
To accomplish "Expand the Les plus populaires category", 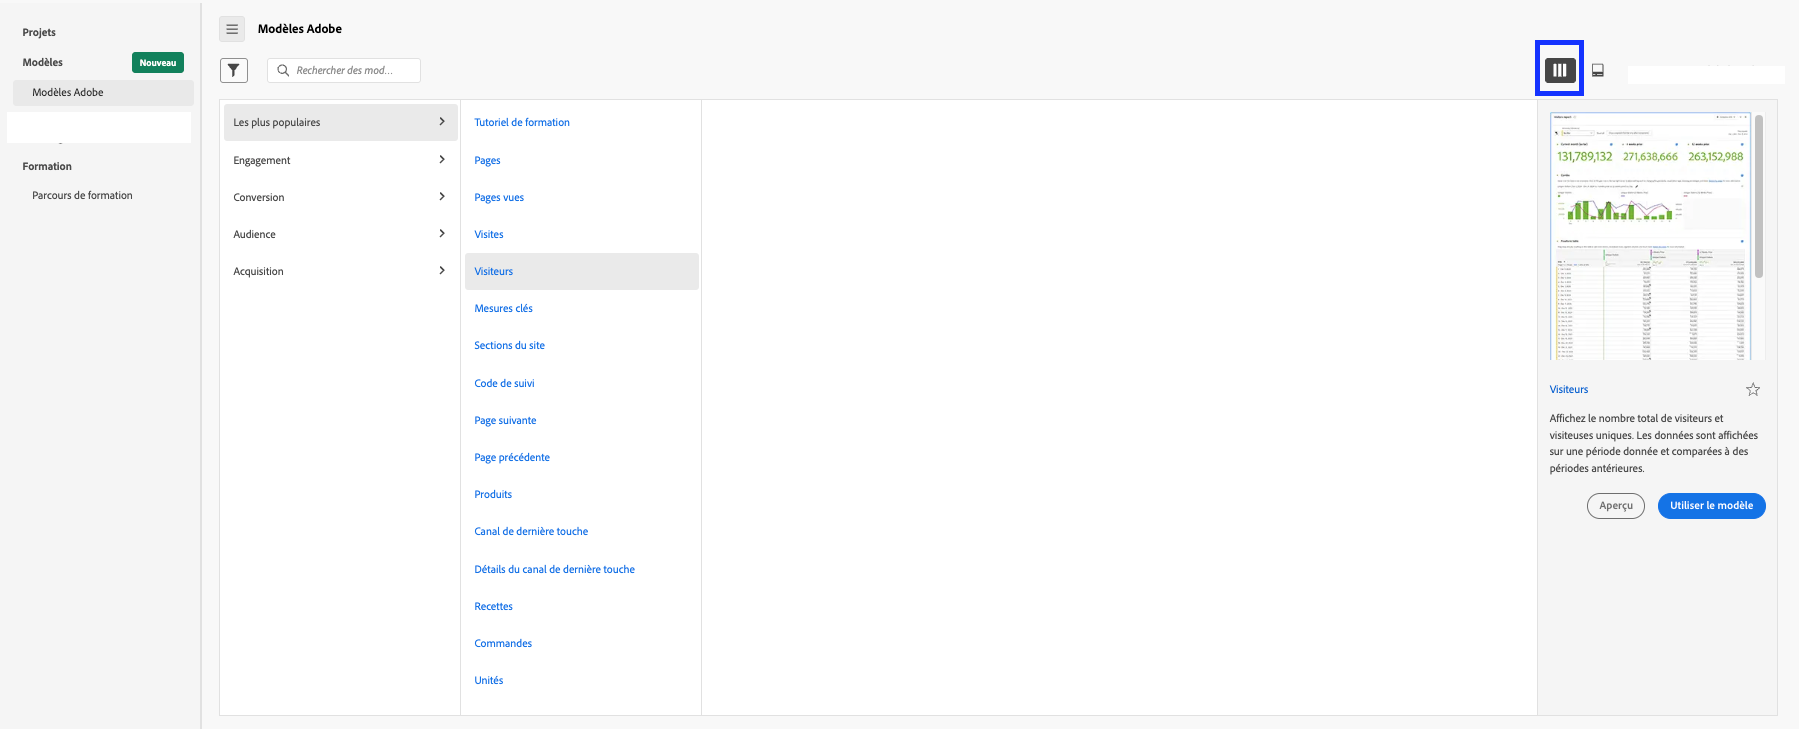I will [340, 122].
